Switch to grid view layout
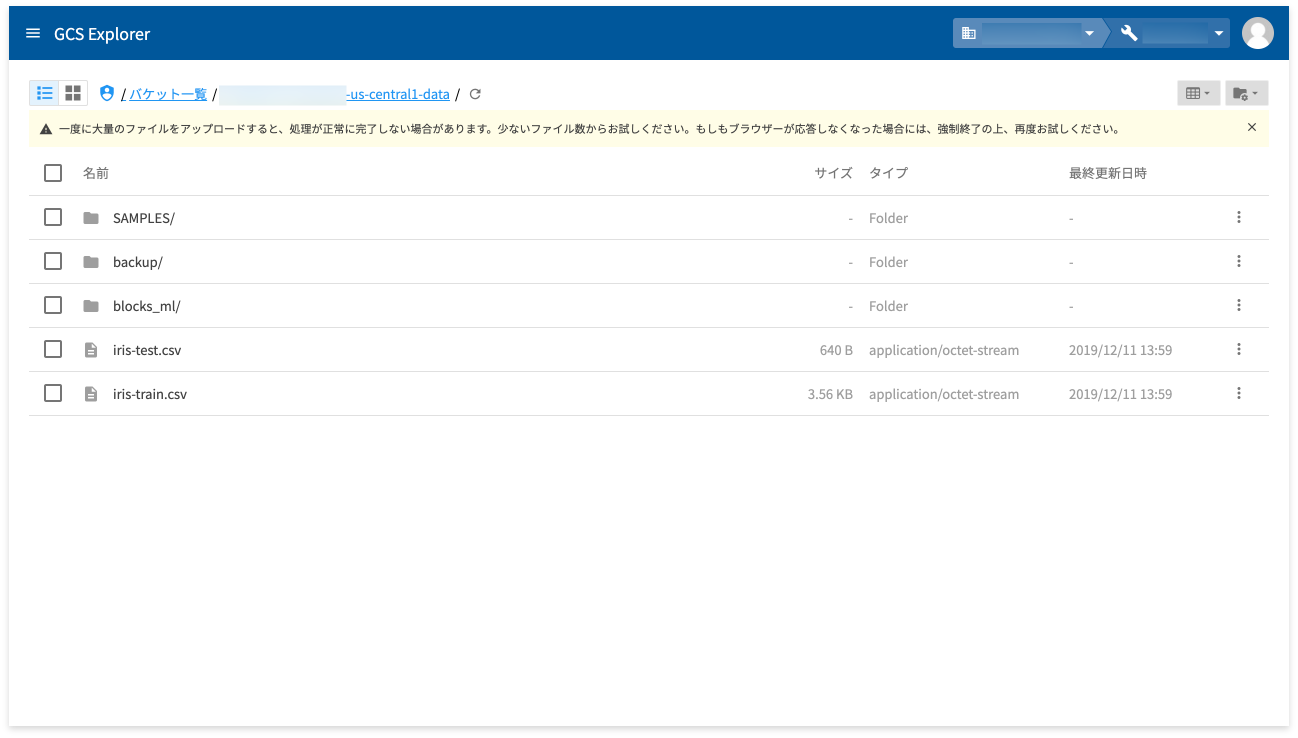The width and height of the screenshot is (1298, 738). point(73,93)
